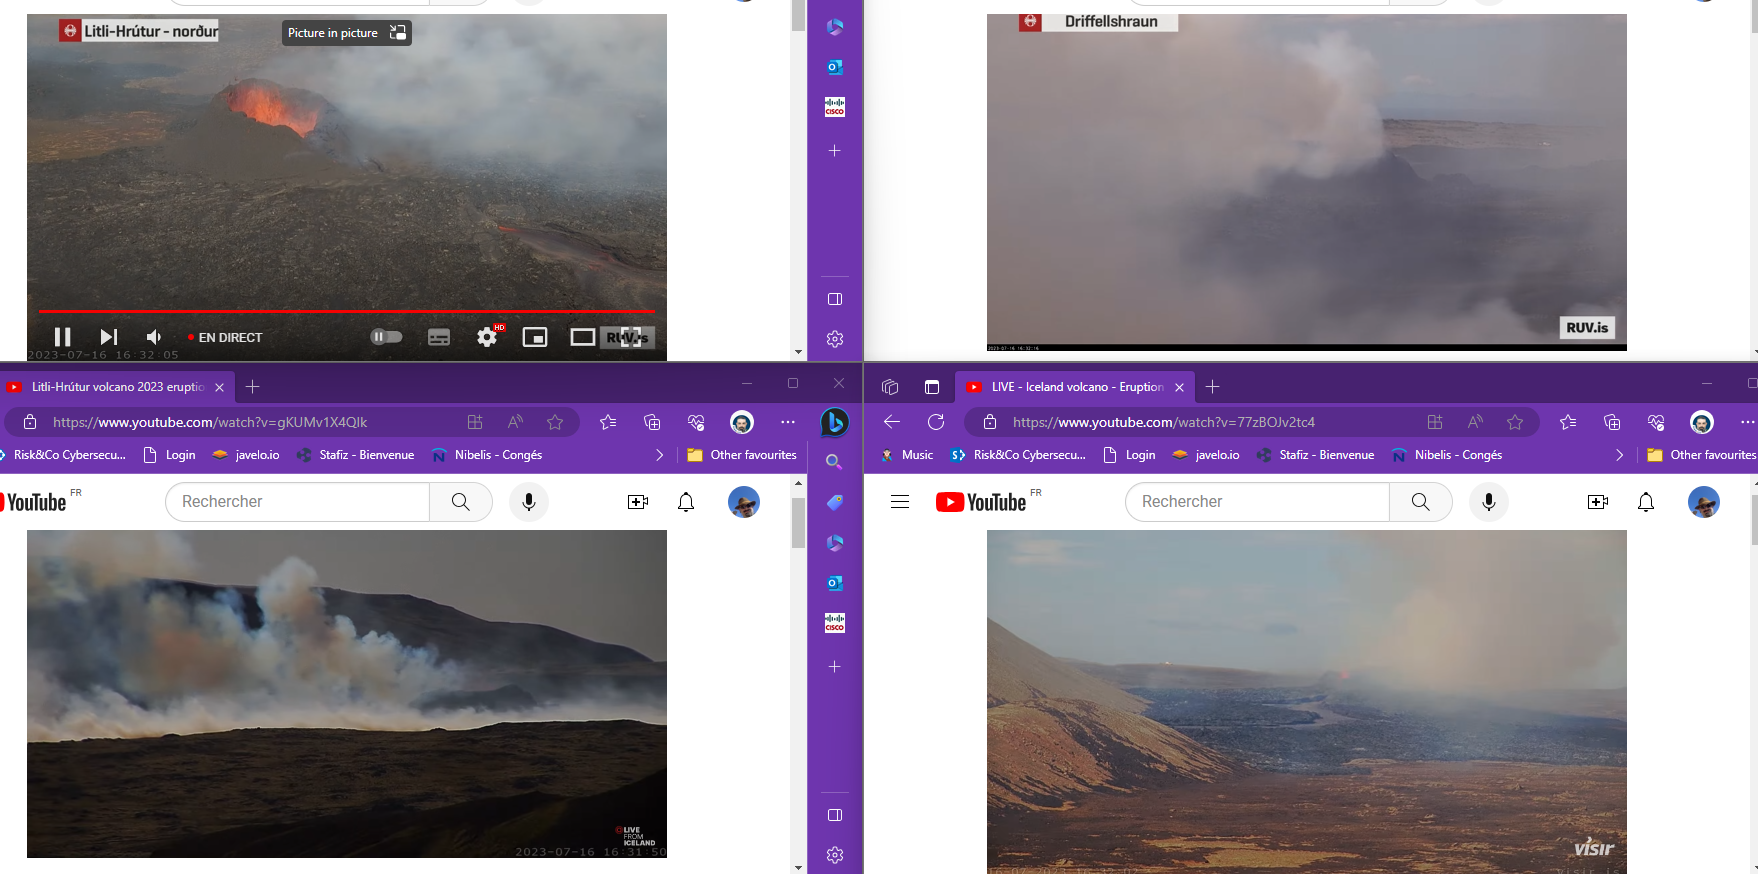This screenshot has height=874, width=1758.
Task: Click the Picture in picture button
Action: (346, 33)
